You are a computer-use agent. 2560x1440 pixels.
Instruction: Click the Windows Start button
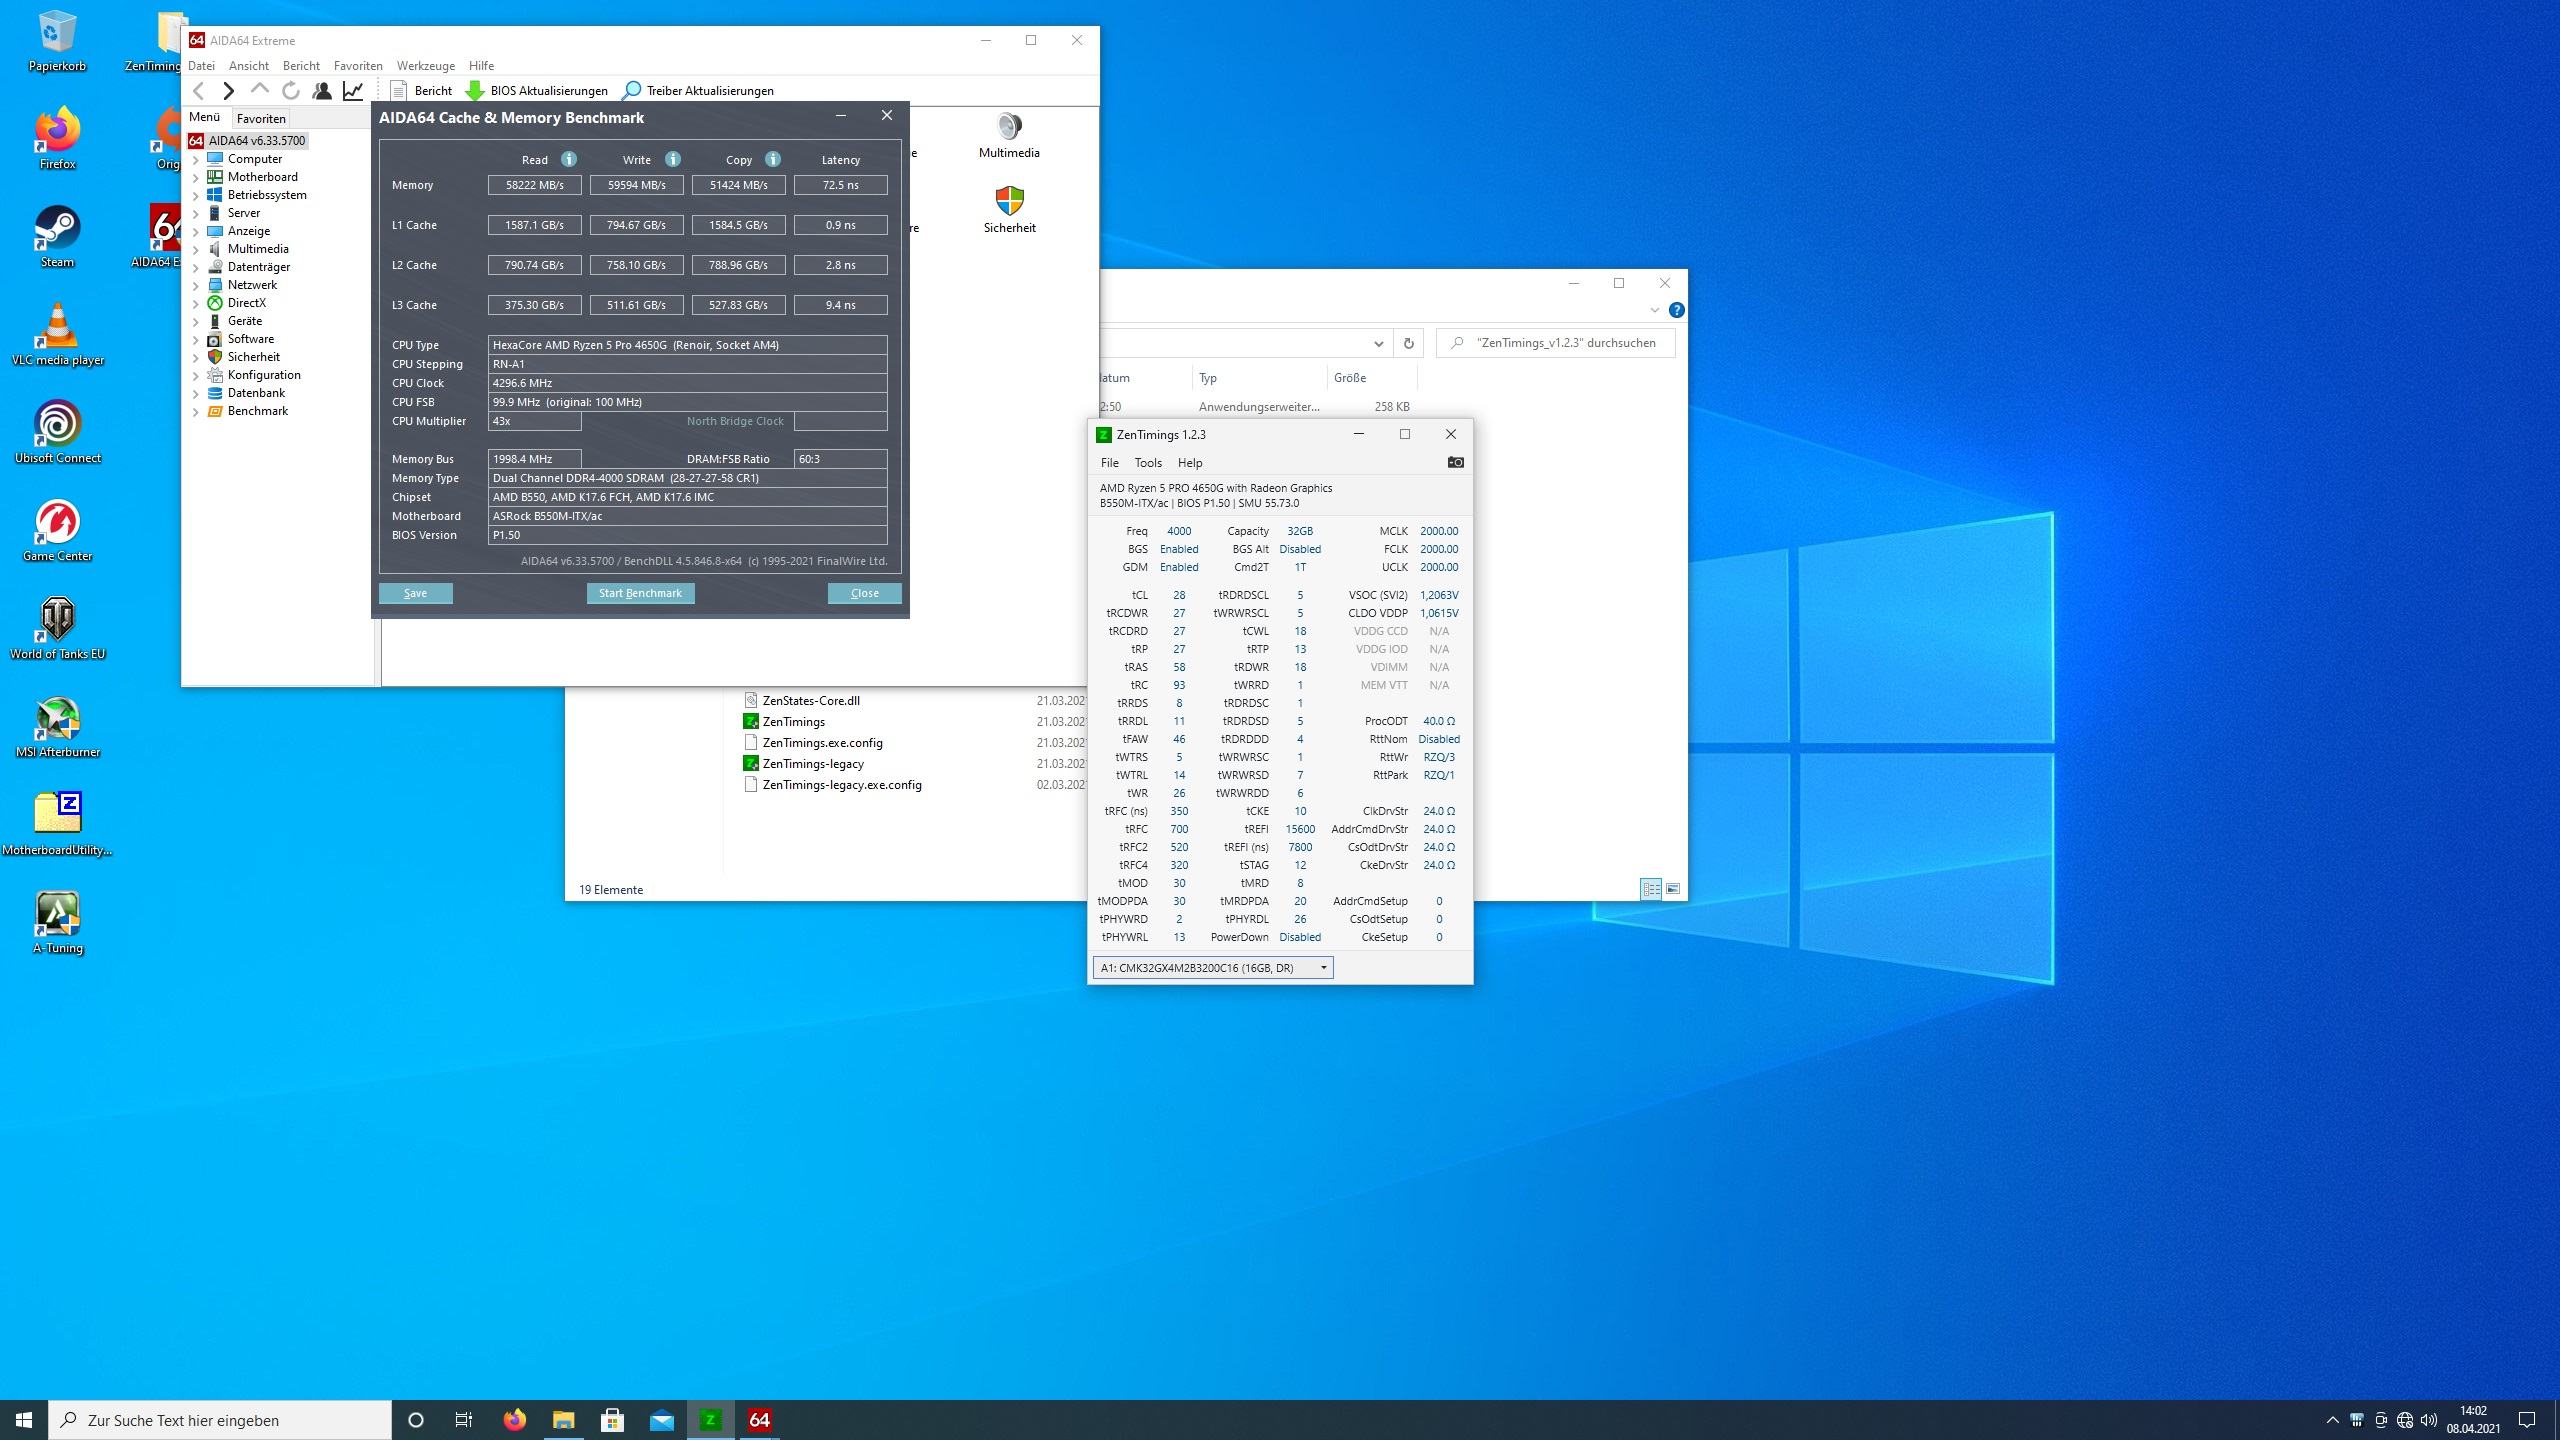(24, 1420)
